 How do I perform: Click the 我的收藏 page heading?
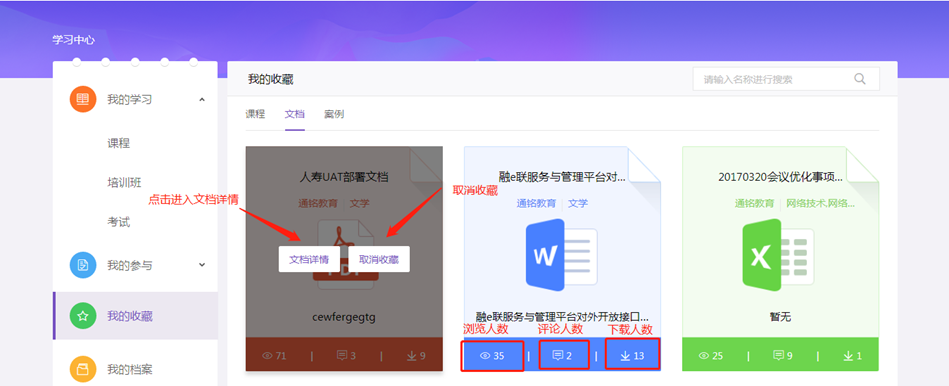coord(271,79)
